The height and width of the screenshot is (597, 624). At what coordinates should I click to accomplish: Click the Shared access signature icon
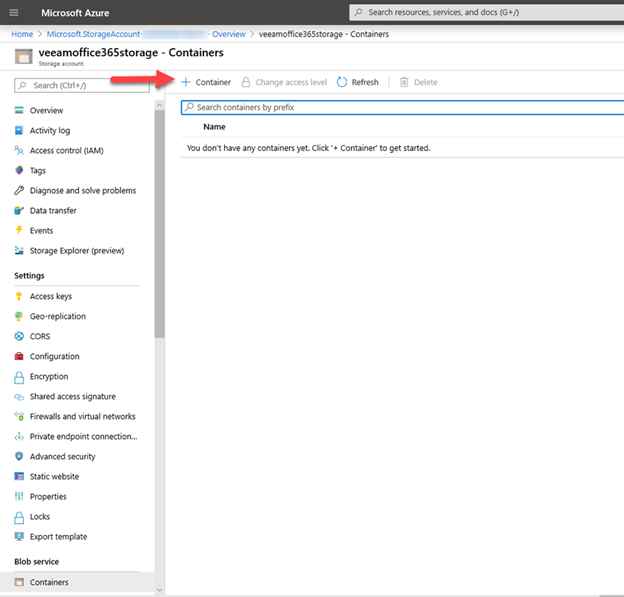click(x=19, y=397)
